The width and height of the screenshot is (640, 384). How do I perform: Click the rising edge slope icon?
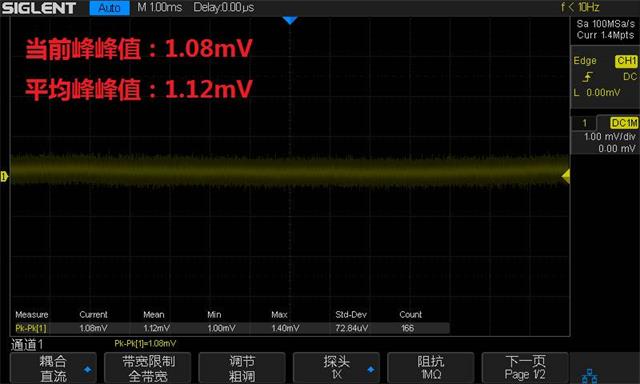[x=588, y=77]
